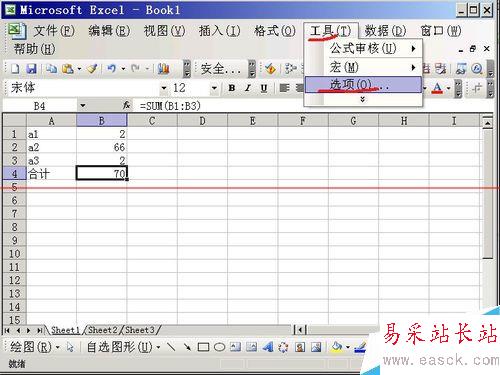The width and height of the screenshot is (500, 375).
Task: Click the New workbook icon
Action: coord(15,69)
